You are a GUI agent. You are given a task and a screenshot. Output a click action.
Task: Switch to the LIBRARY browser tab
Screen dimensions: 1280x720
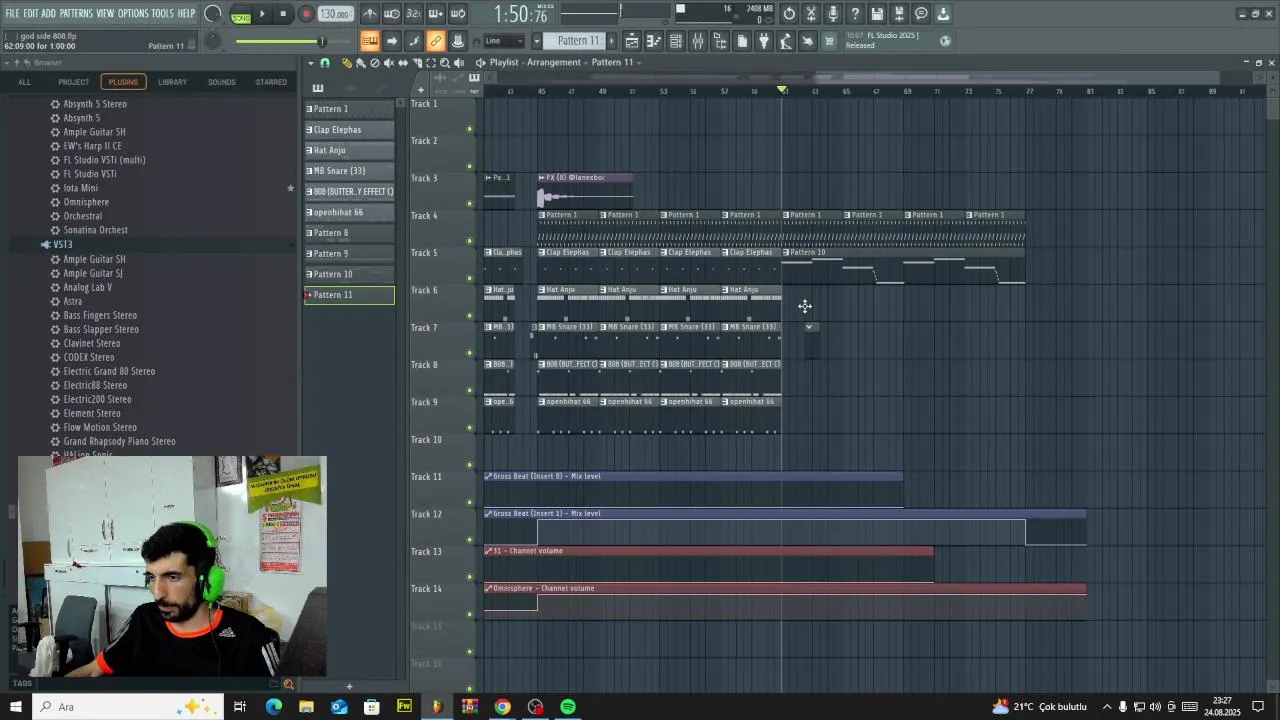coord(172,82)
